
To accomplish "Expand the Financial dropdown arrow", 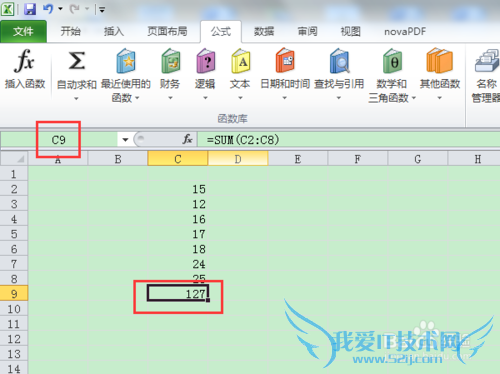I will click(x=170, y=98).
